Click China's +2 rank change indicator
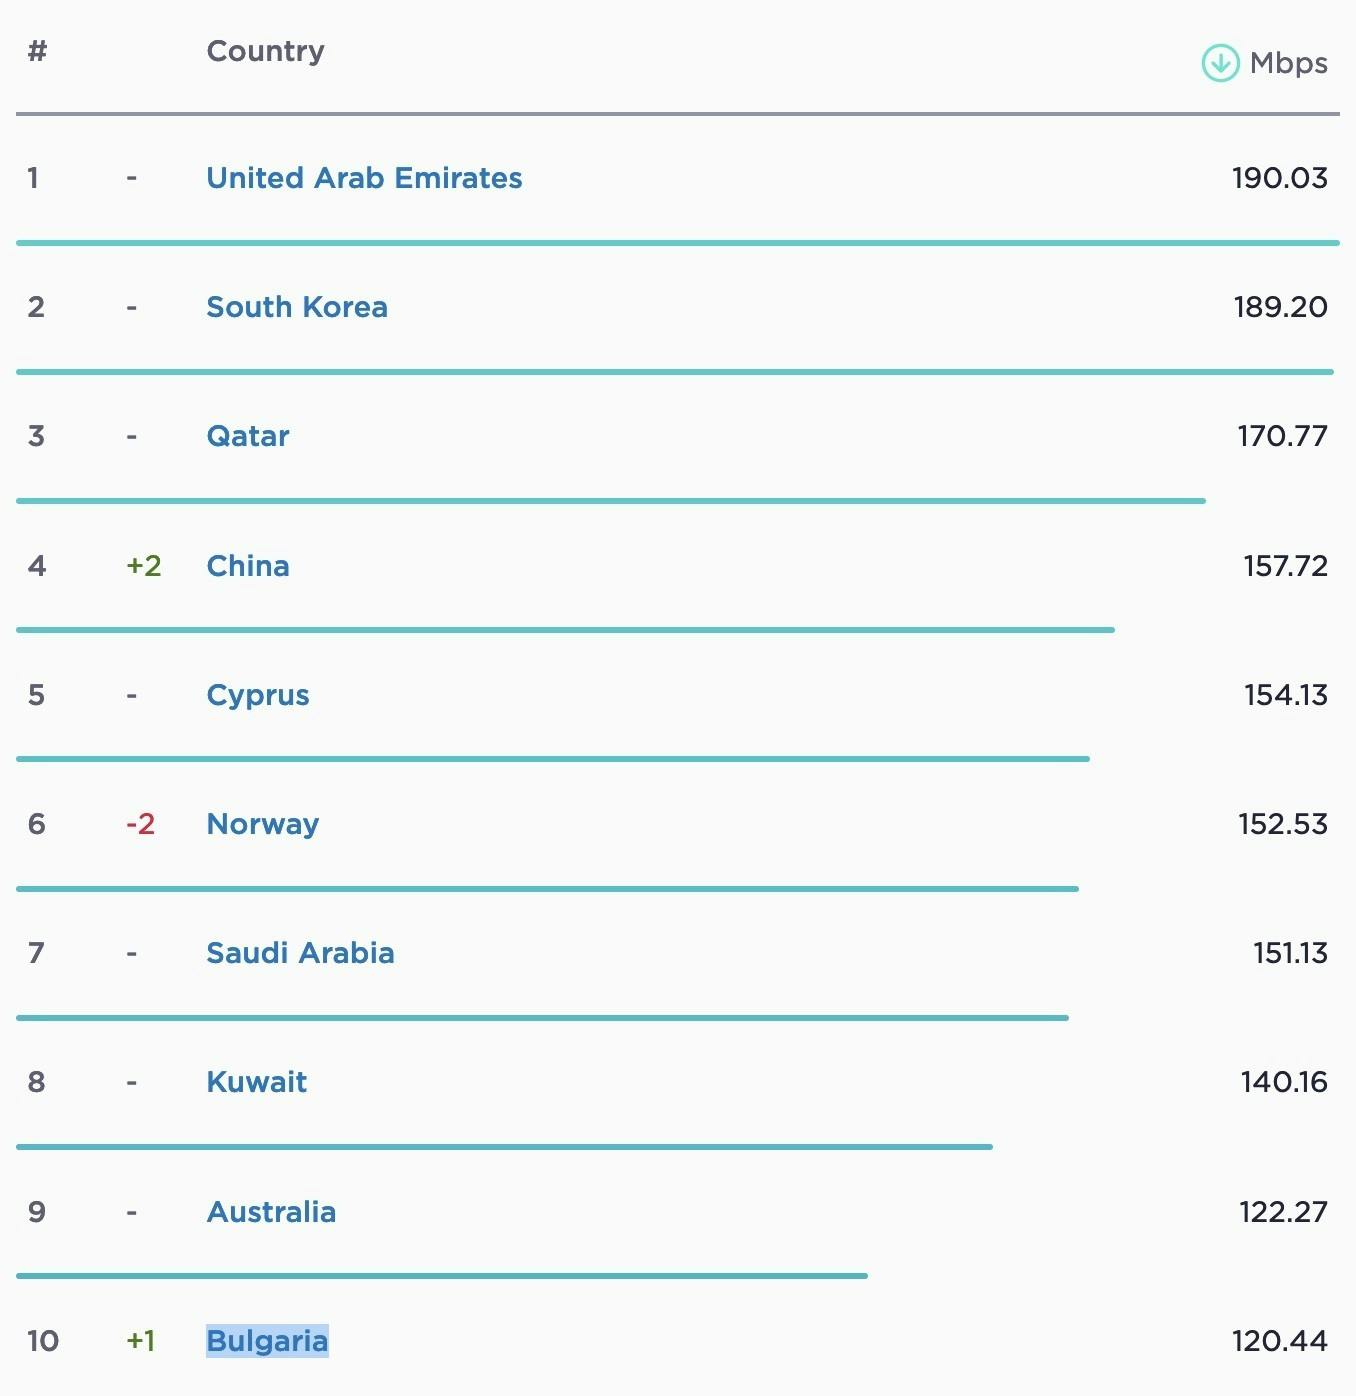This screenshot has height=1396, width=1356. [x=144, y=566]
